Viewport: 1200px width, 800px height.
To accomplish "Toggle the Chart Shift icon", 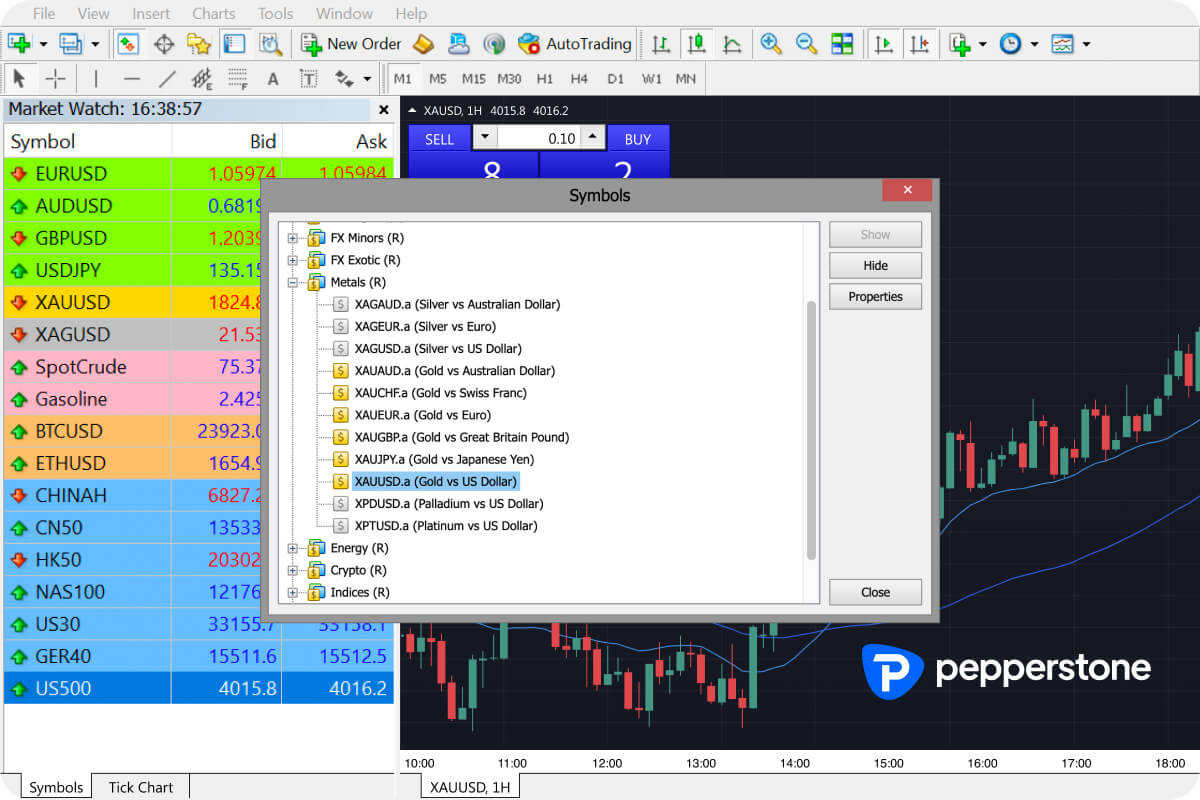I will pos(920,44).
